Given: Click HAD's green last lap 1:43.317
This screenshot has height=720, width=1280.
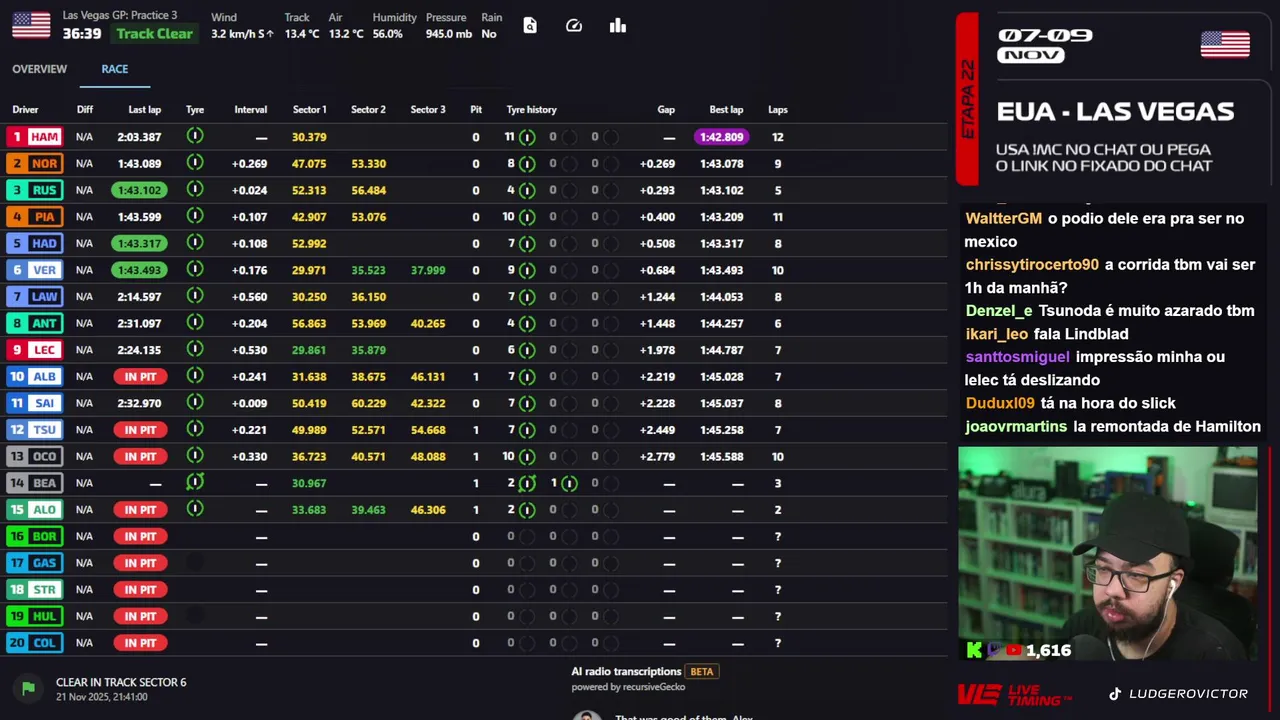Looking at the screenshot, I should point(139,243).
